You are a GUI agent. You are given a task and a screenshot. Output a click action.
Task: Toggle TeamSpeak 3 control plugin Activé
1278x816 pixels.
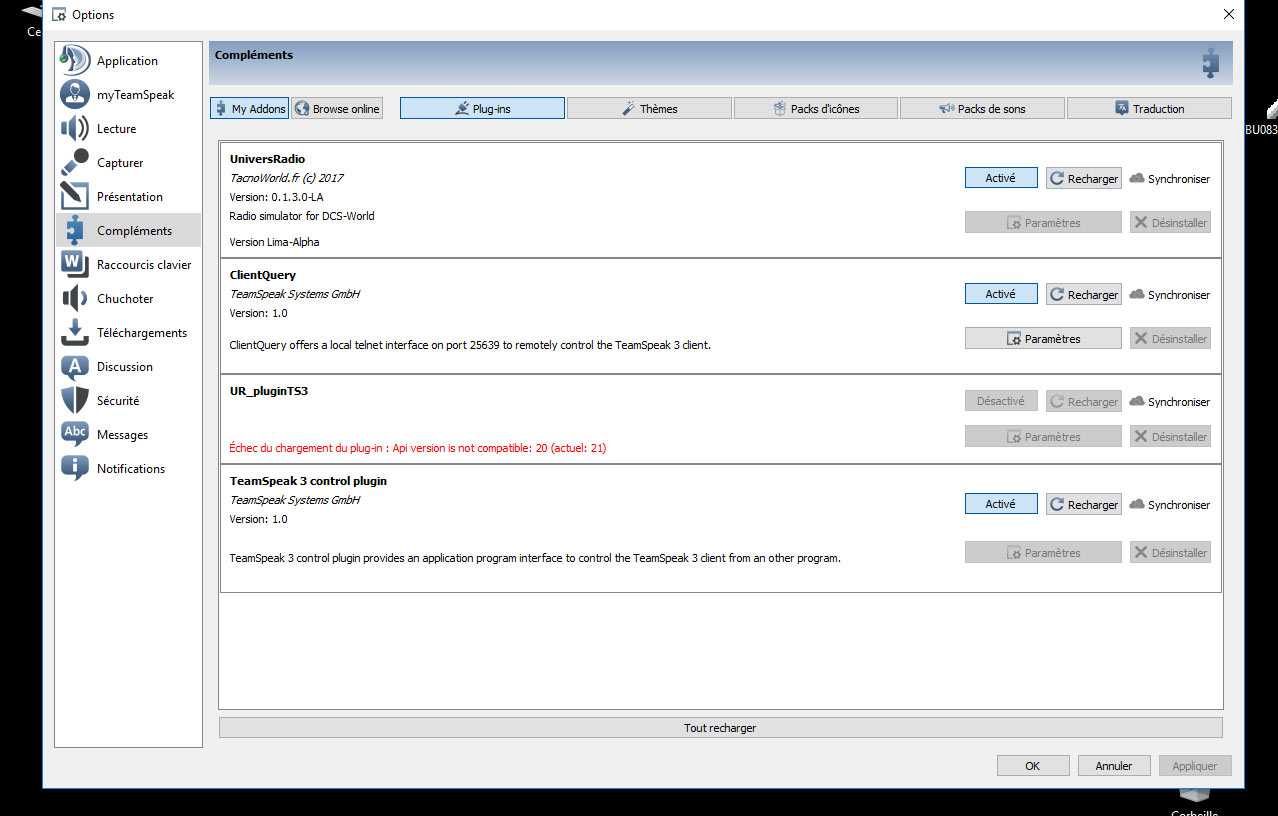click(1000, 504)
